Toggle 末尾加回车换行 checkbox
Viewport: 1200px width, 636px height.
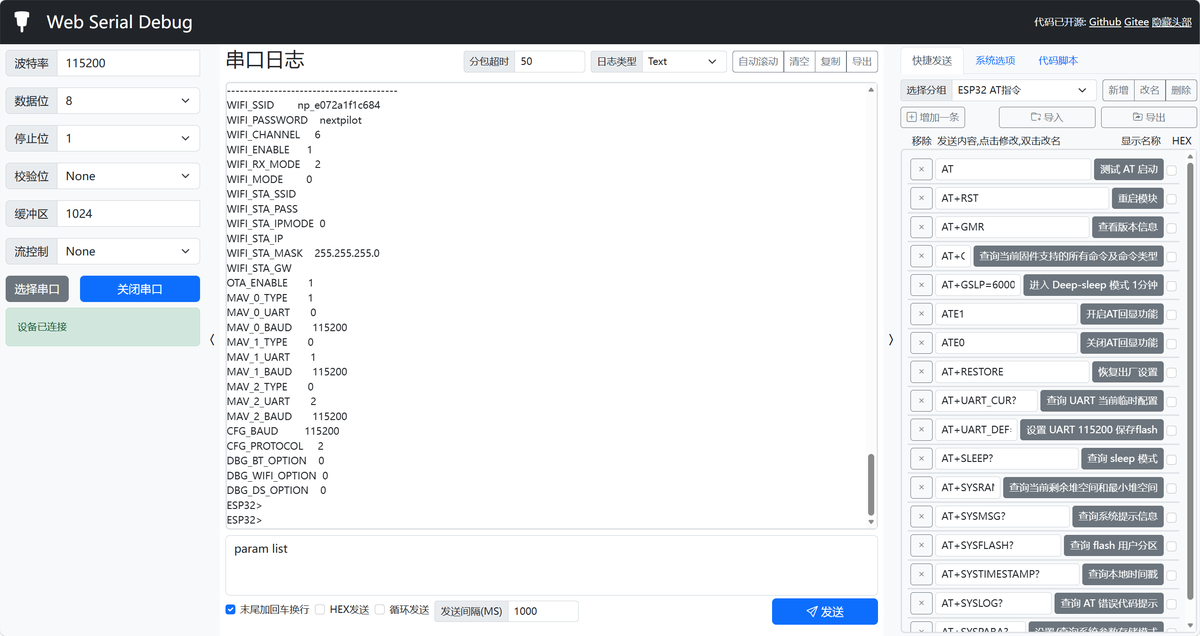231,610
